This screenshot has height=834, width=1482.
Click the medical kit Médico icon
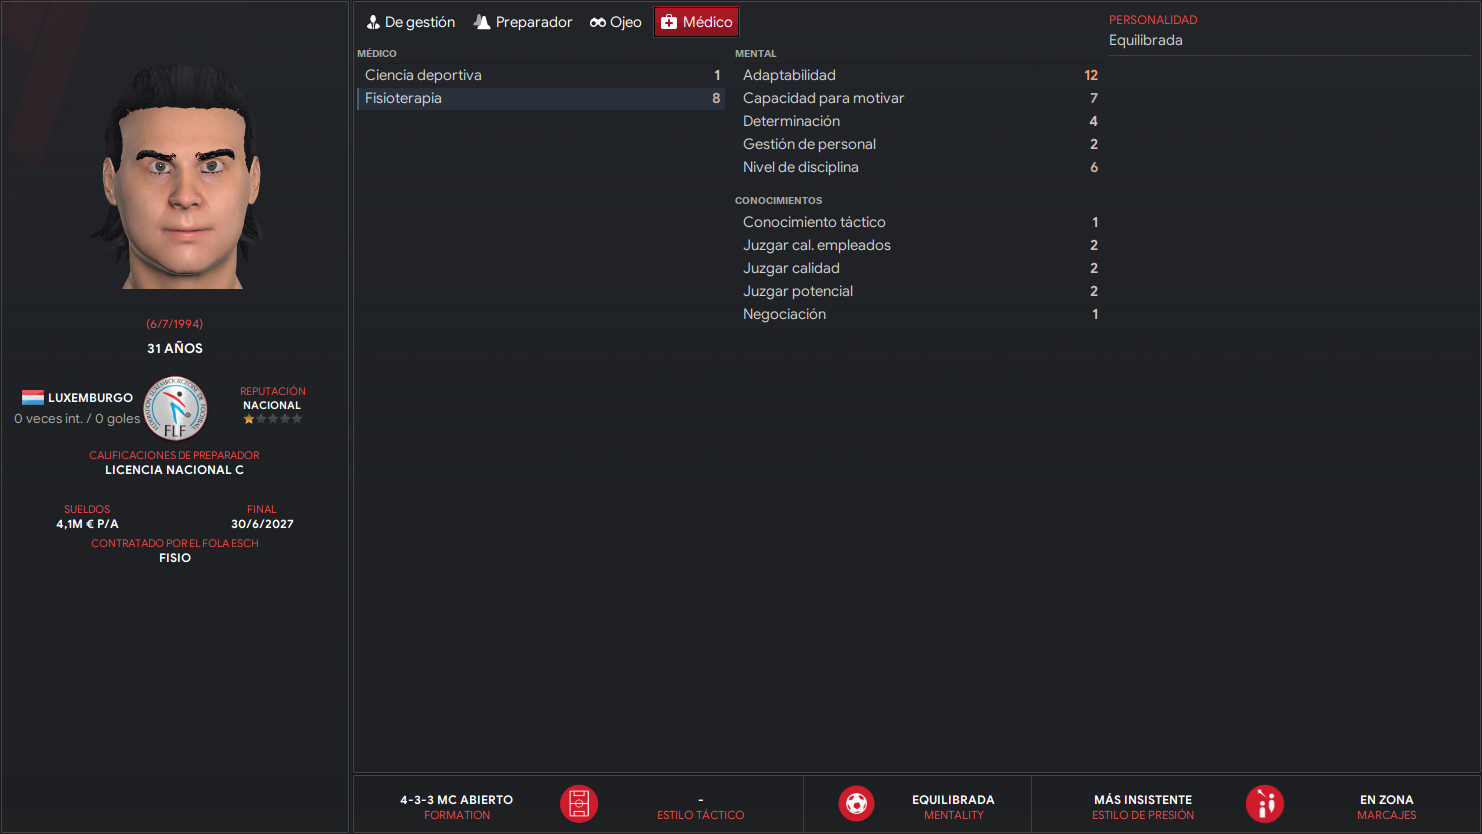[669, 22]
